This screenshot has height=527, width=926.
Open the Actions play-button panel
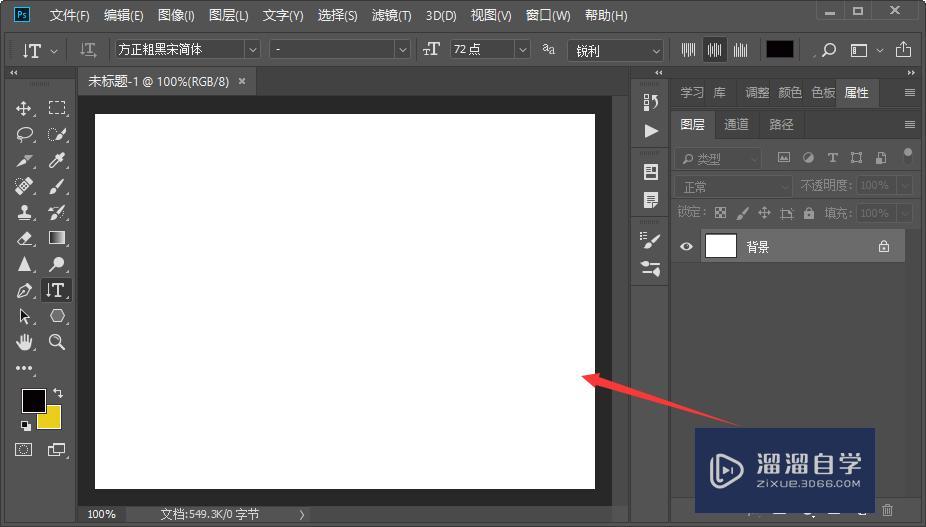[x=651, y=131]
